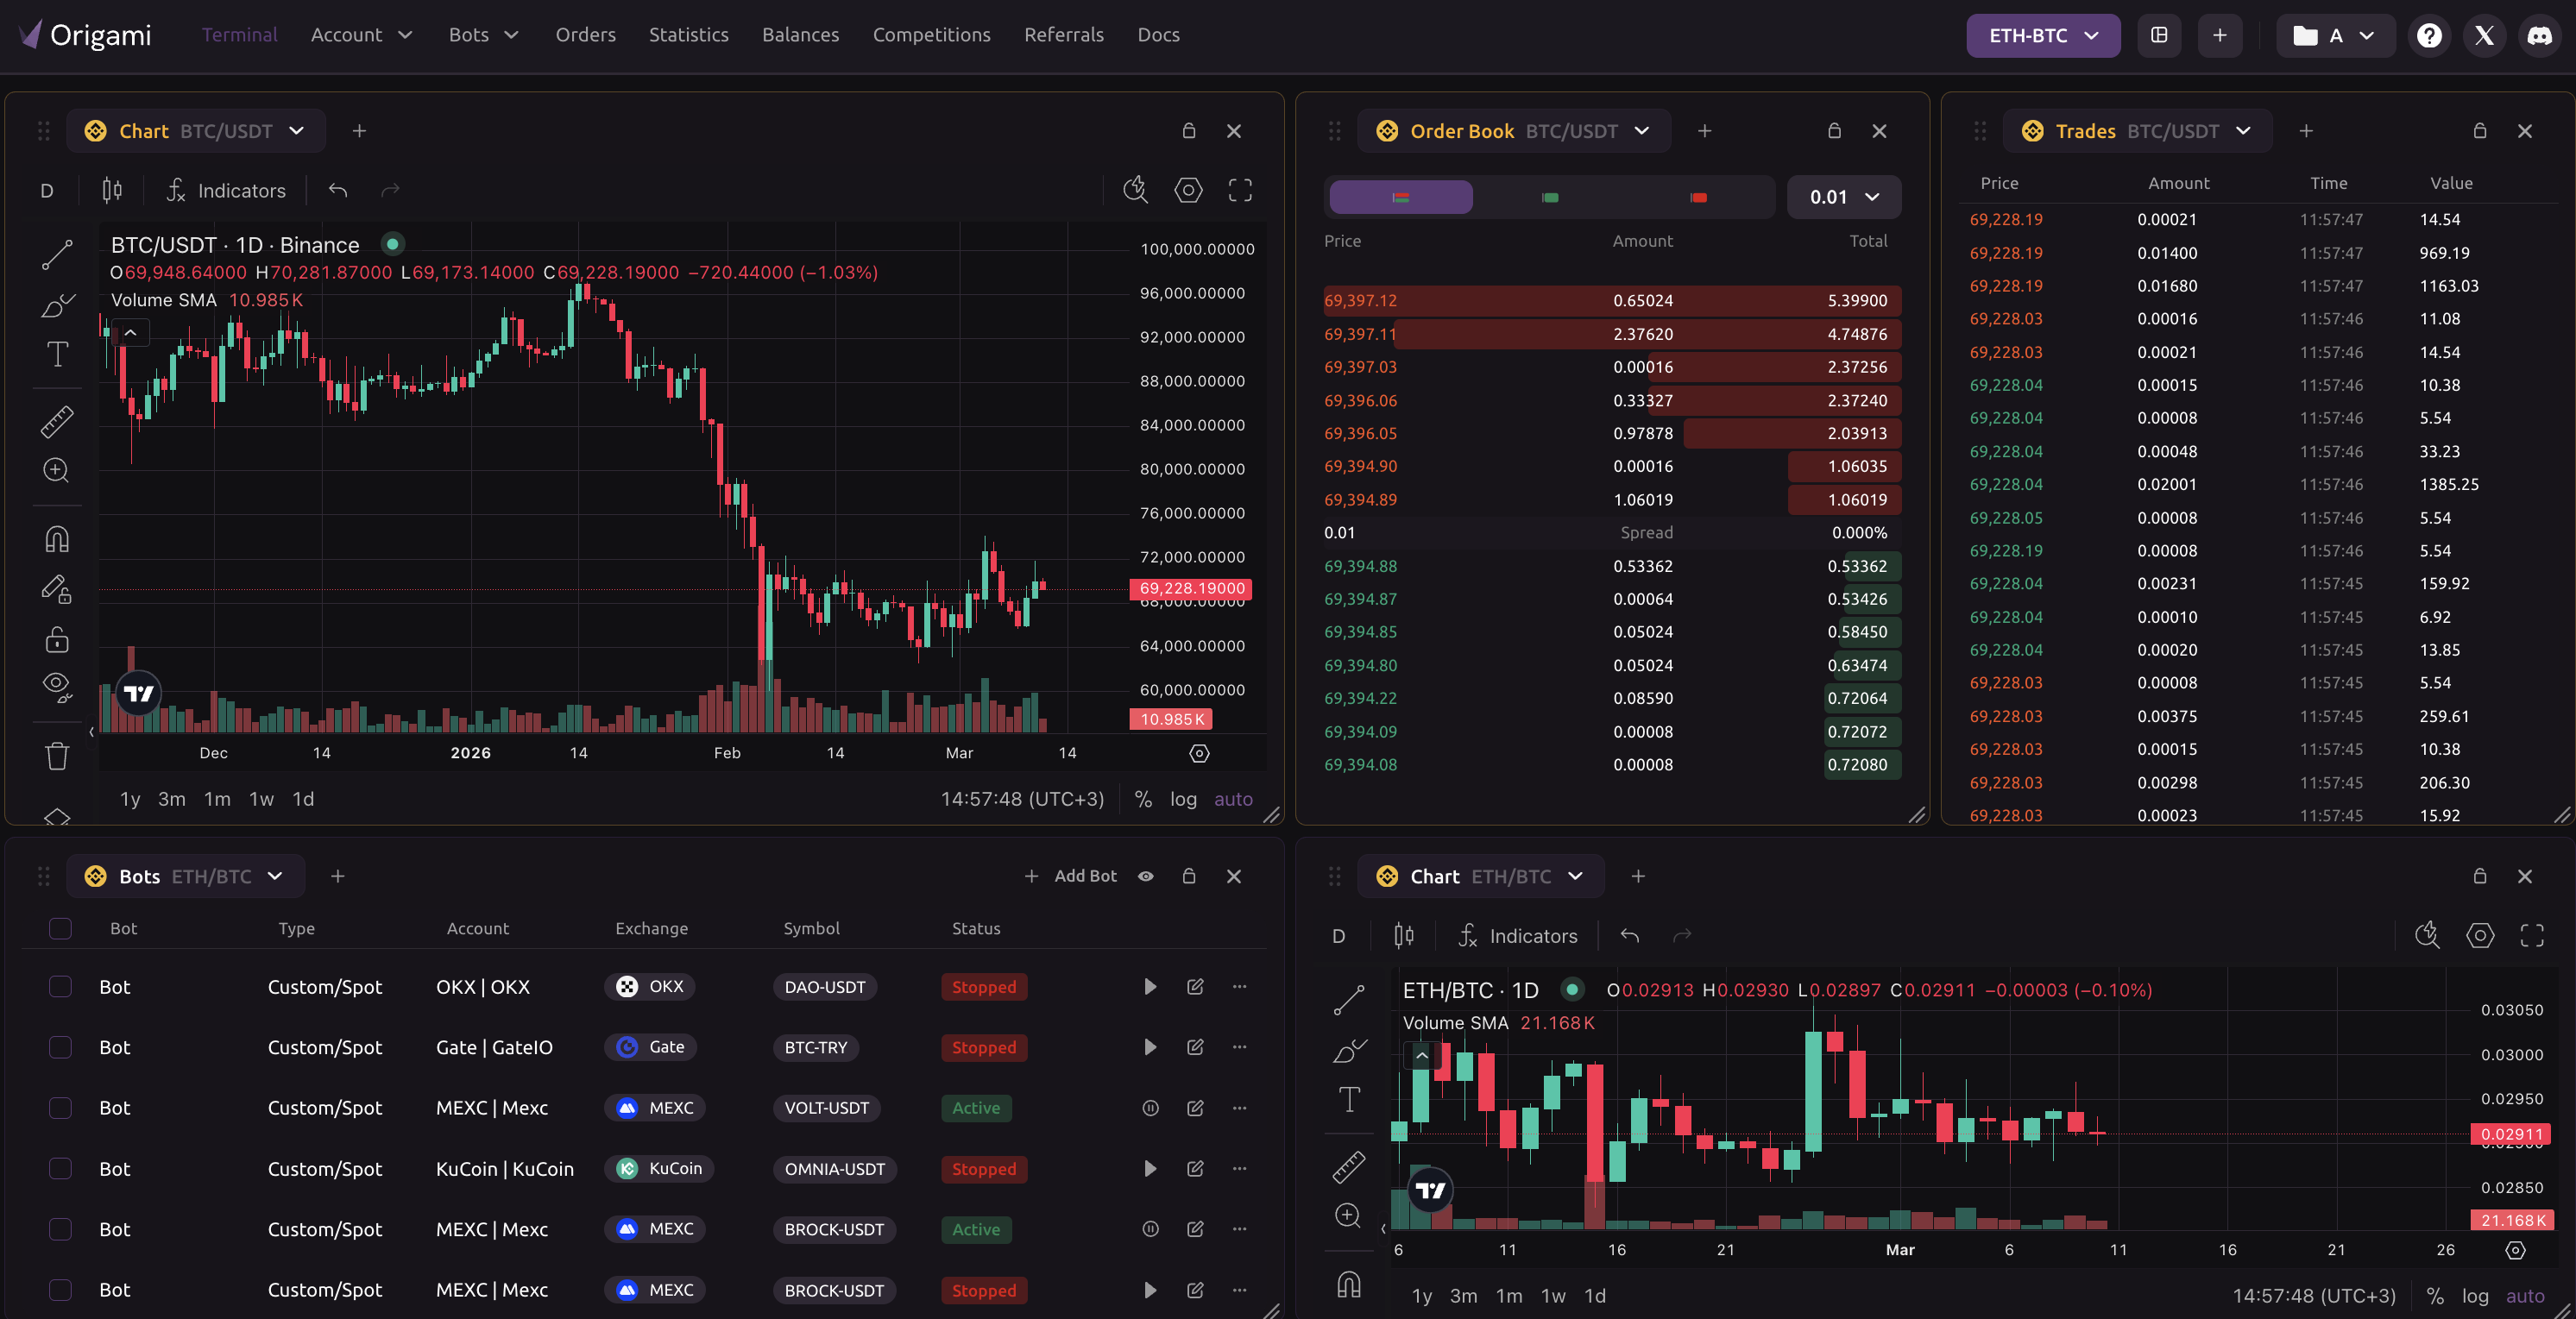This screenshot has width=2576, height=1319.
Task: Select the Text tool in BTC chart toolbar
Action: (x=57, y=354)
